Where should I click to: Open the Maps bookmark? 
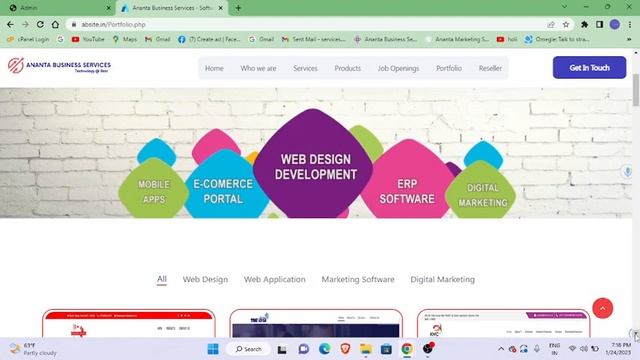pos(125,39)
